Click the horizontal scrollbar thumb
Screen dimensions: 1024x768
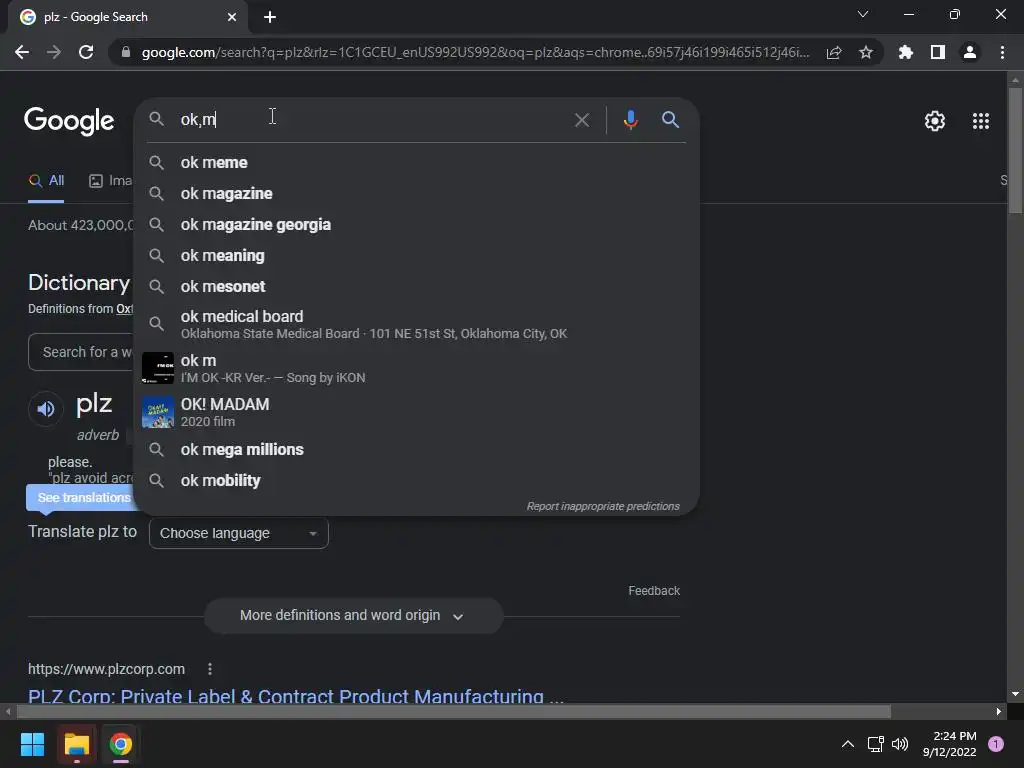pyautogui.click(x=454, y=711)
